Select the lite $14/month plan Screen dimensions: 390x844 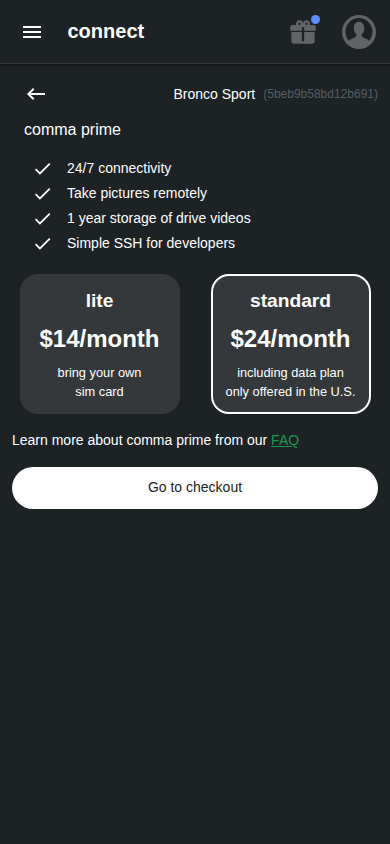100,344
